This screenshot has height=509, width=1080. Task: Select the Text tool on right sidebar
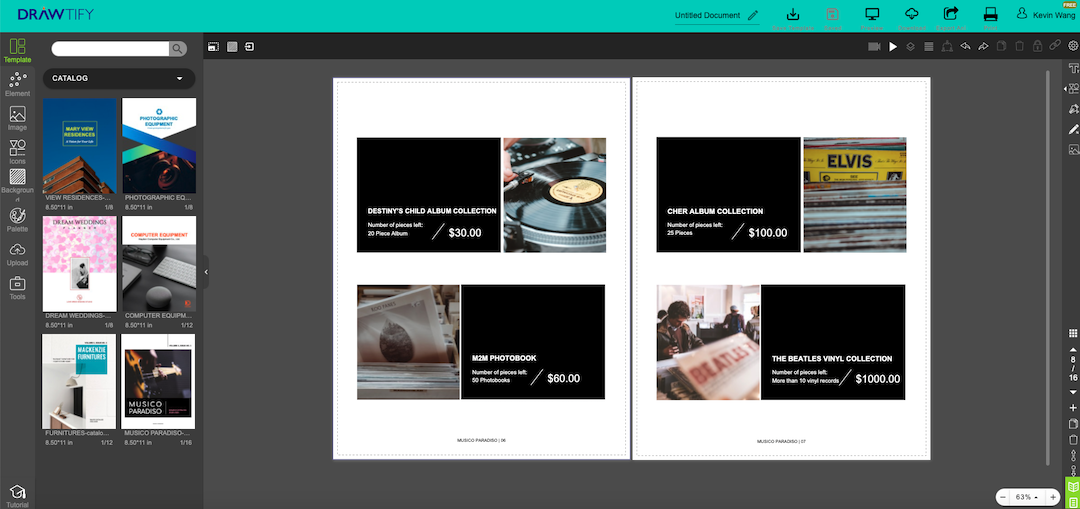point(1073,67)
